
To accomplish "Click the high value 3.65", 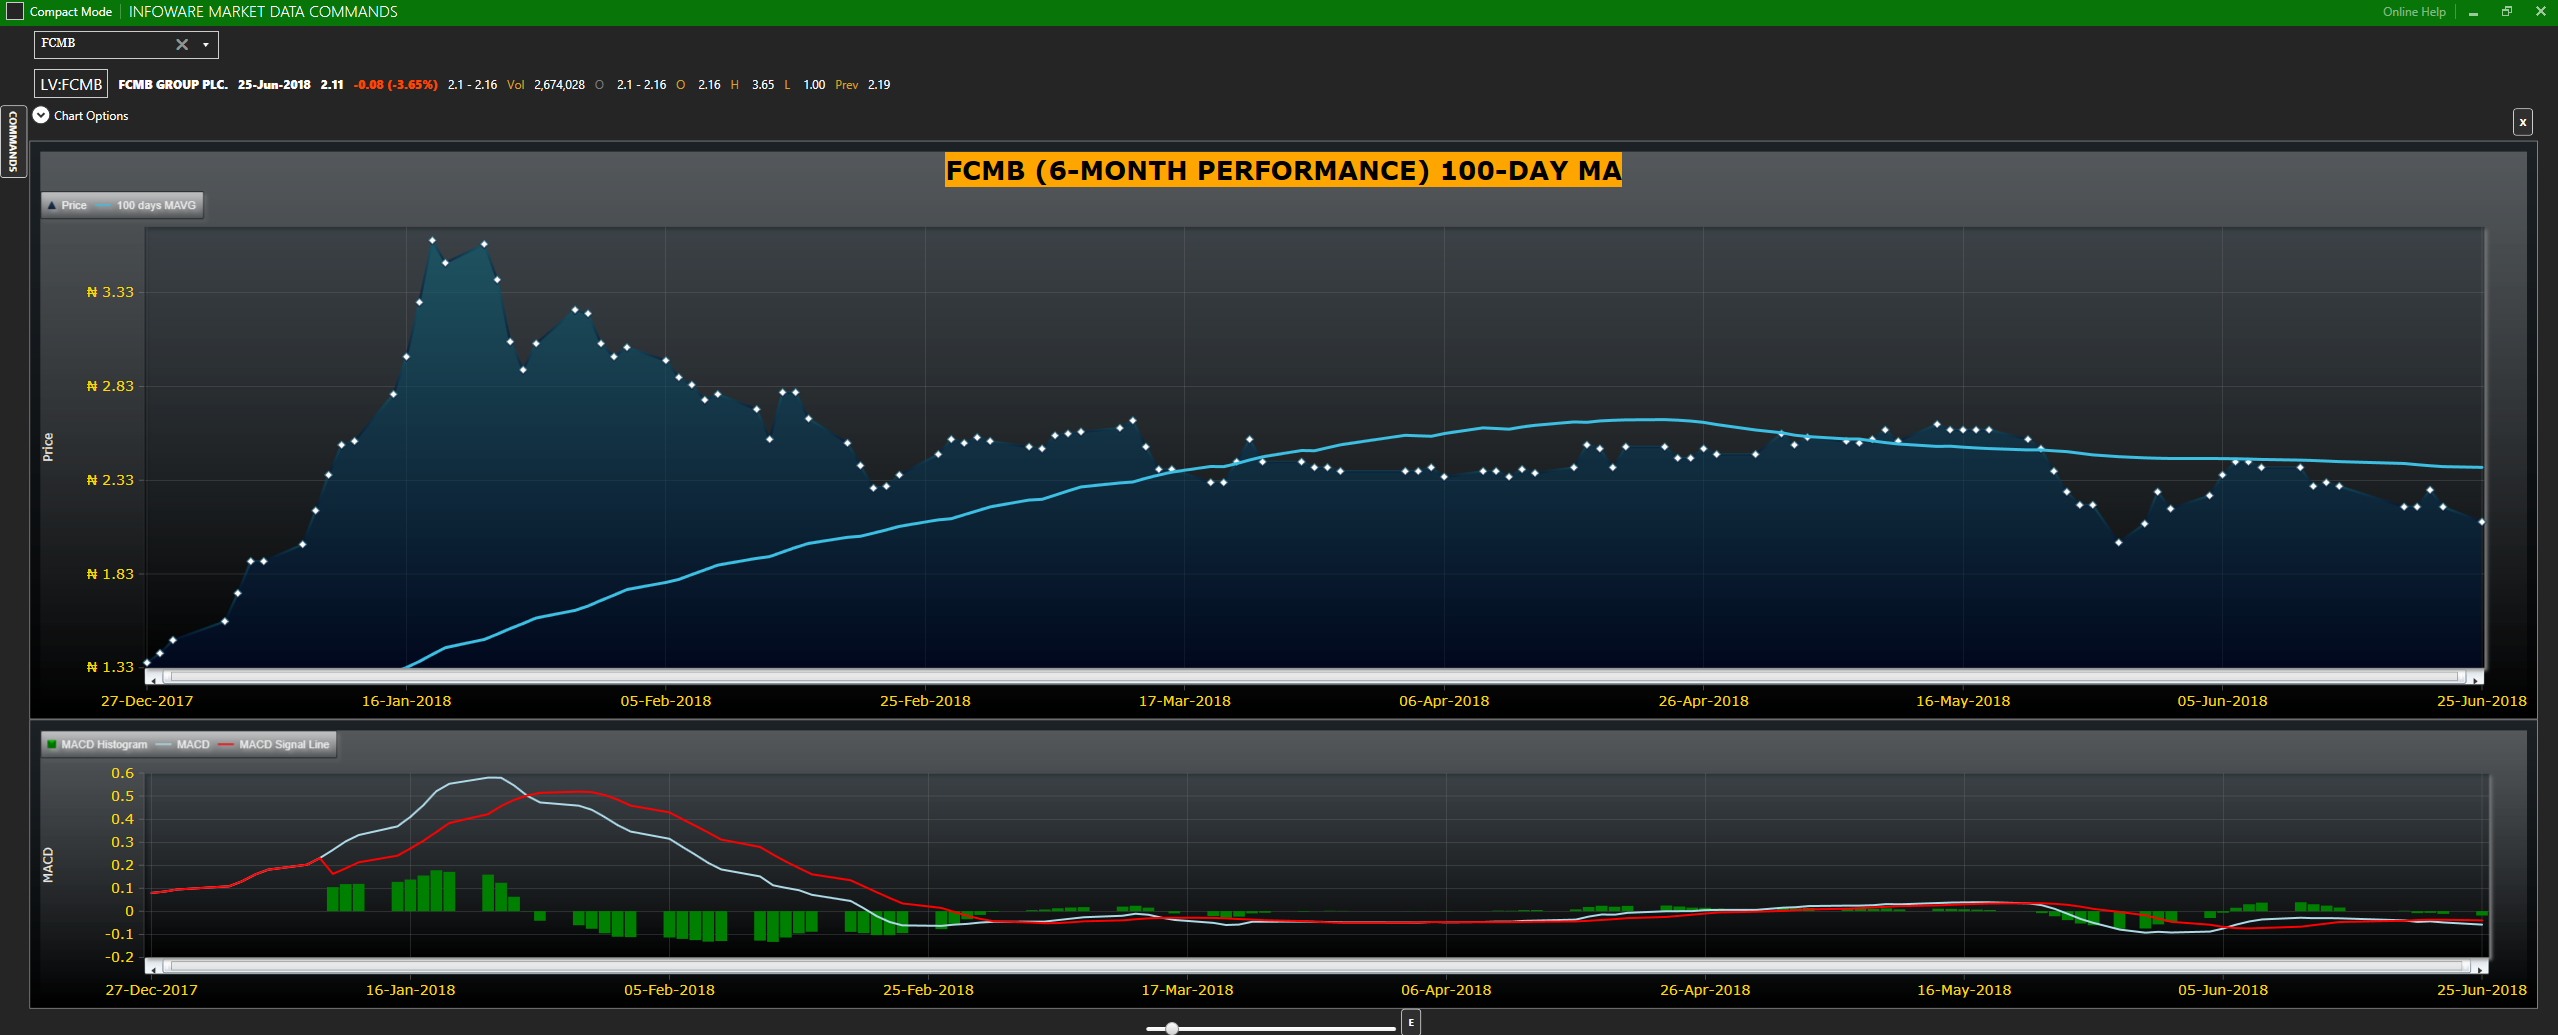I will [763, 85].
